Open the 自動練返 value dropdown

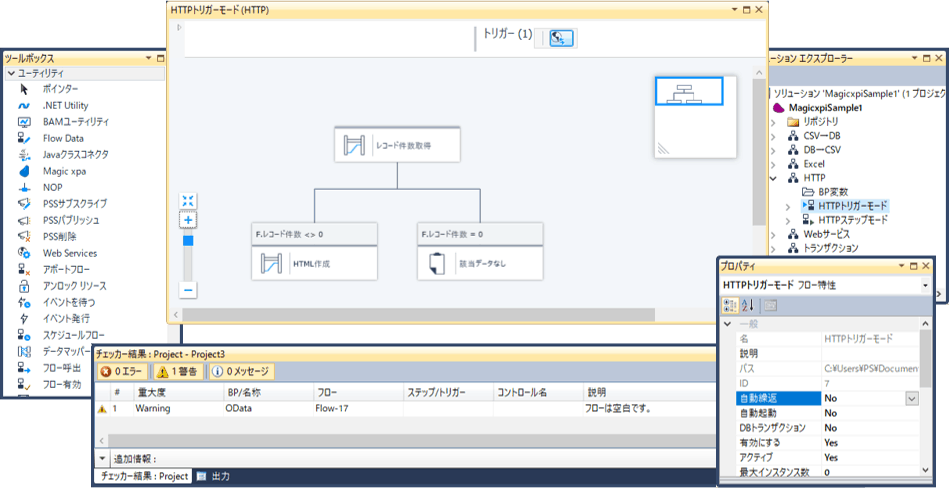point(911,398)
